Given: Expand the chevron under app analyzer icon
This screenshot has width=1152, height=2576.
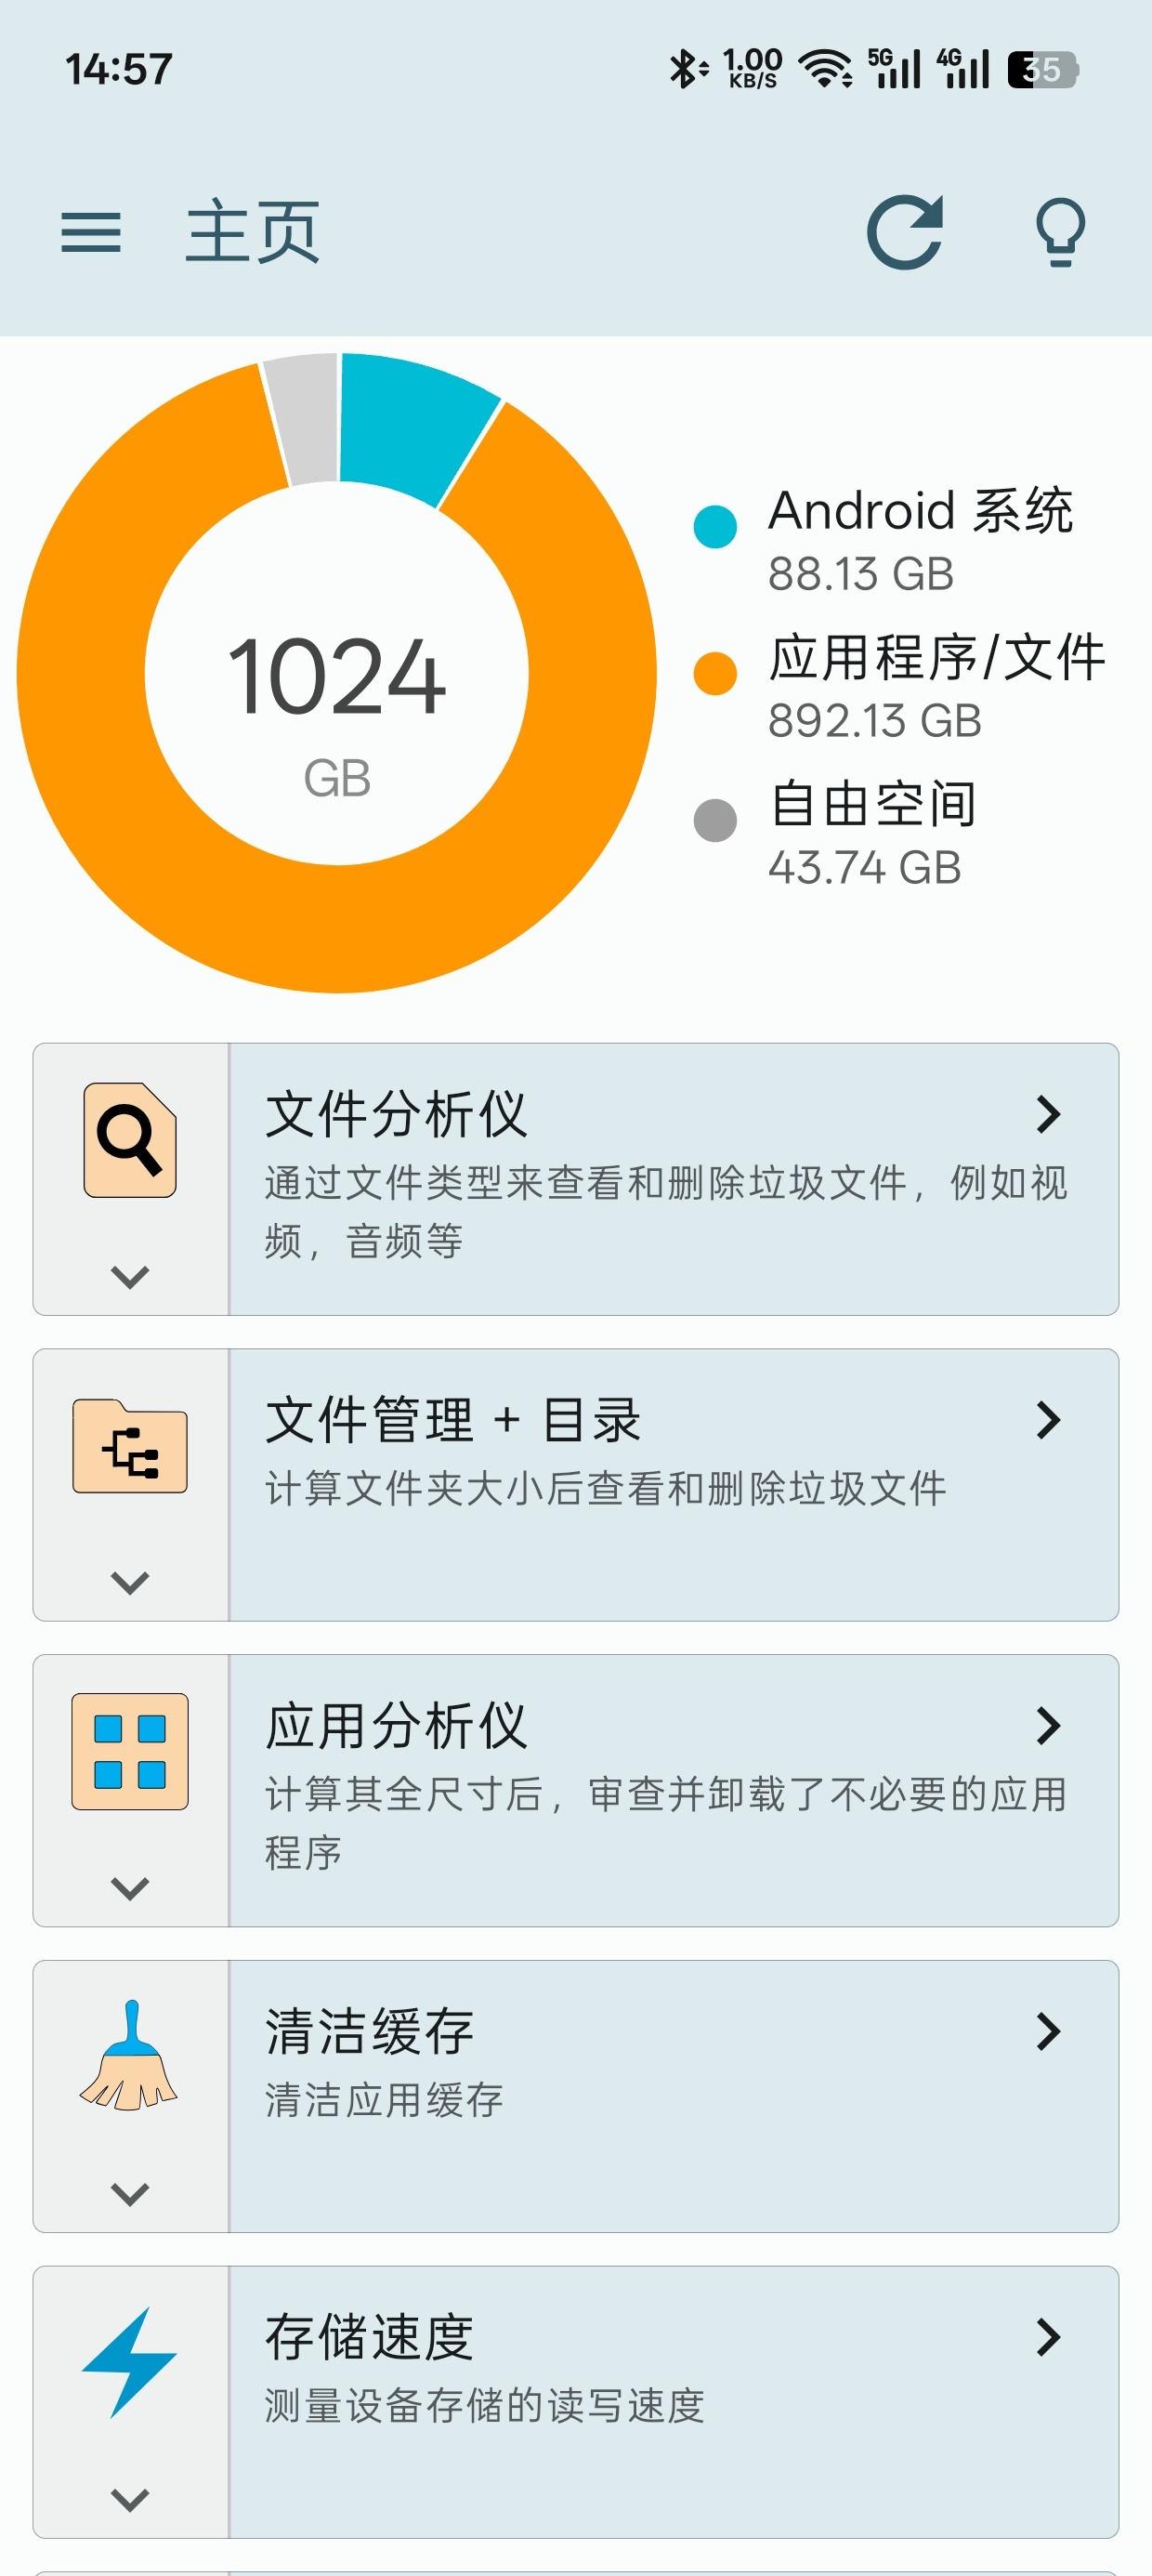Looking at the screenshot, I should click(x=130, y=1888).
